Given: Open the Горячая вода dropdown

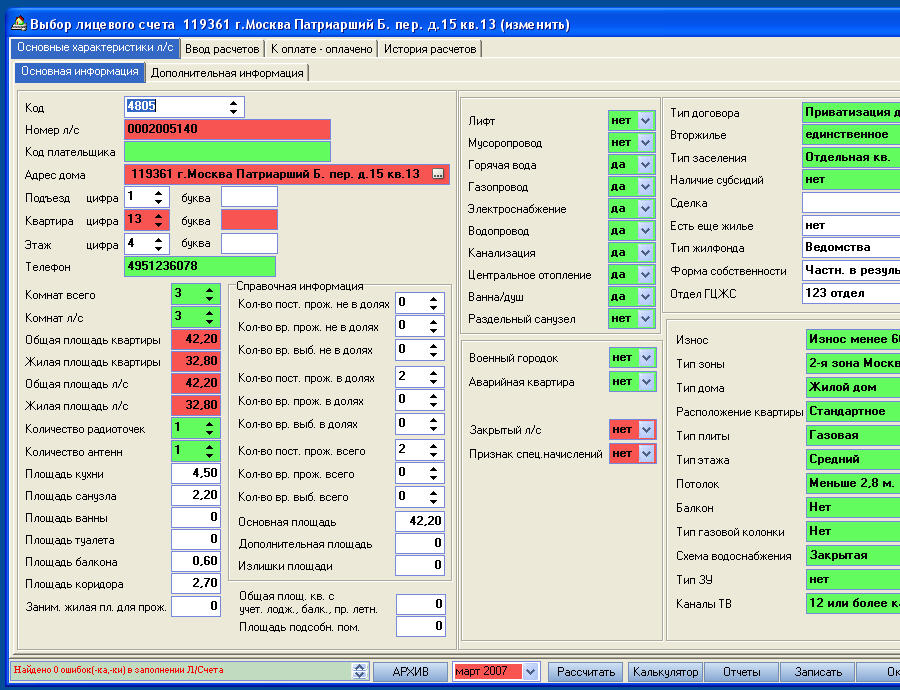Looking at the screenshot, I should click(x=646, y=165).
